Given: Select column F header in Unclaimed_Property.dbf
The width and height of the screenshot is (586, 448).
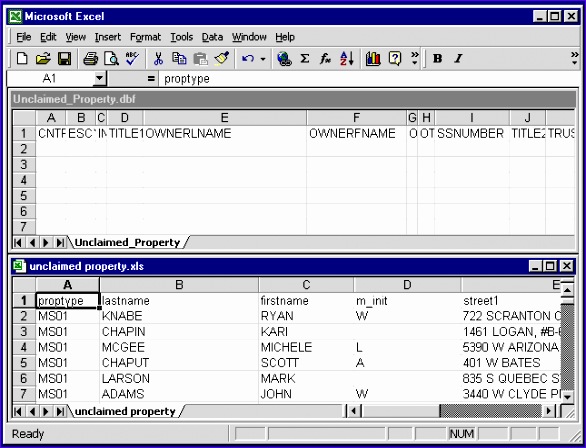Looking at the screenshot, I should coord(357,118).
